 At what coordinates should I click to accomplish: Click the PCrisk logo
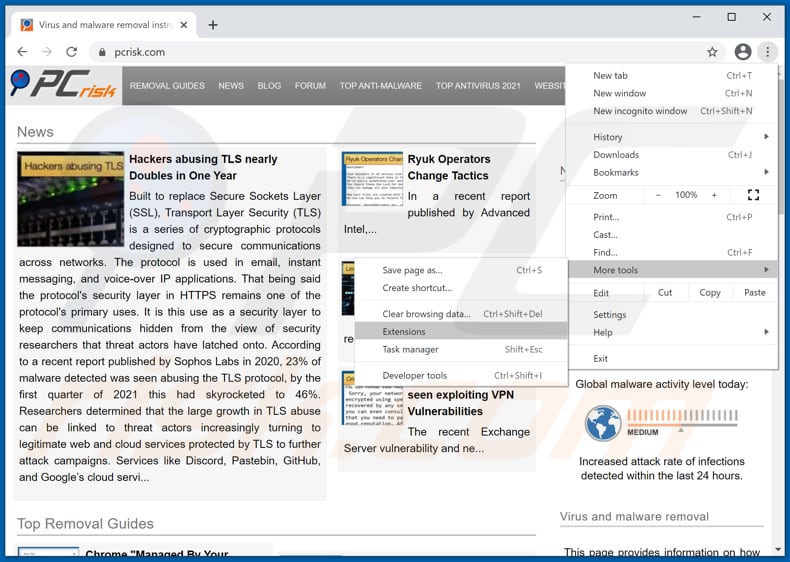click(63, 86)
